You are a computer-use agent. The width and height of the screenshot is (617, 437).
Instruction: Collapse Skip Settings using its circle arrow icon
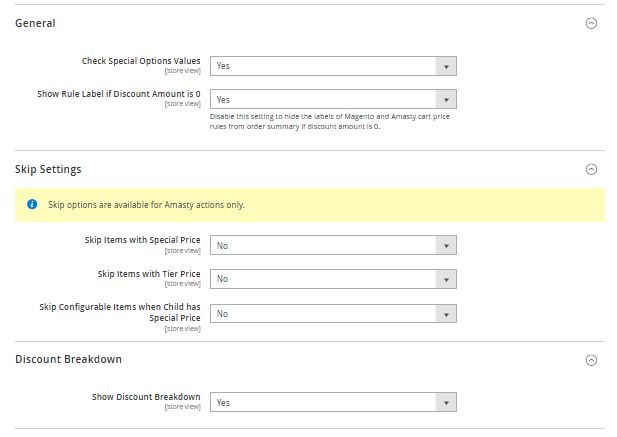click(x=591, y=169)
